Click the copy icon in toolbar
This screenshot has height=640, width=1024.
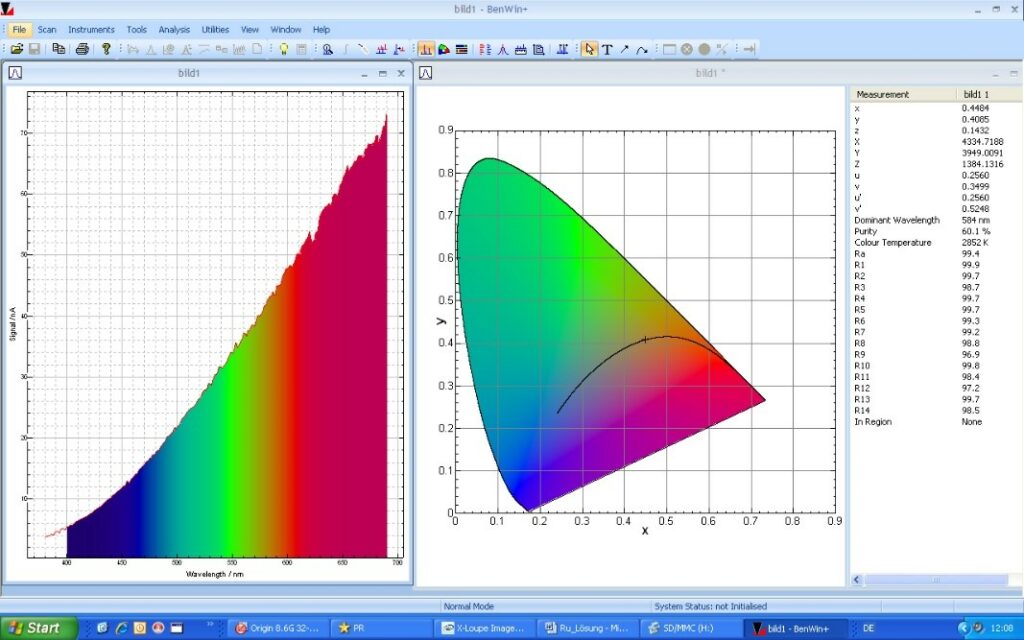tap(59, 49)
